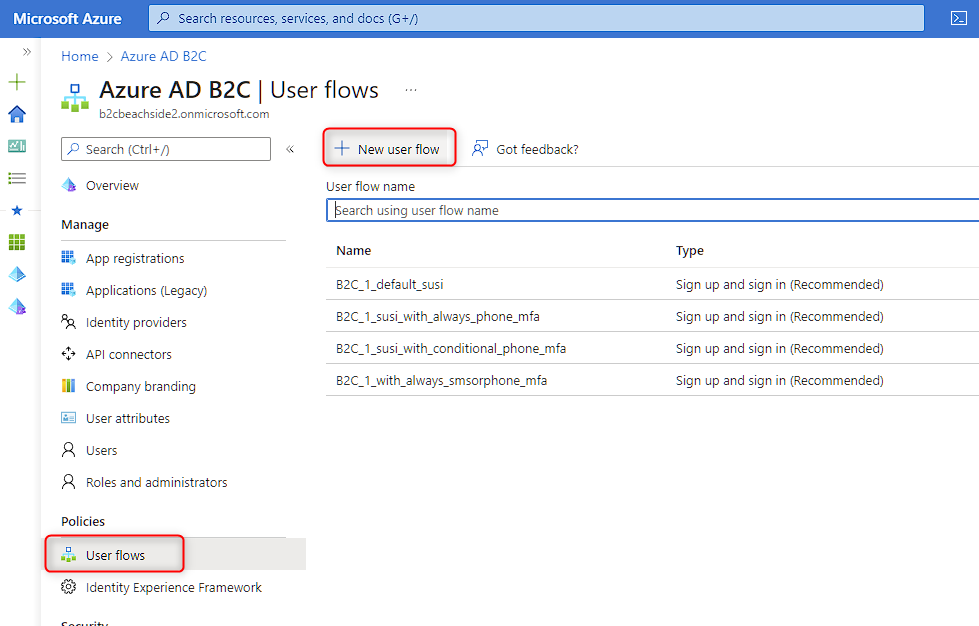Click the blue diamond icon in left rail

(x=17, y=274)
